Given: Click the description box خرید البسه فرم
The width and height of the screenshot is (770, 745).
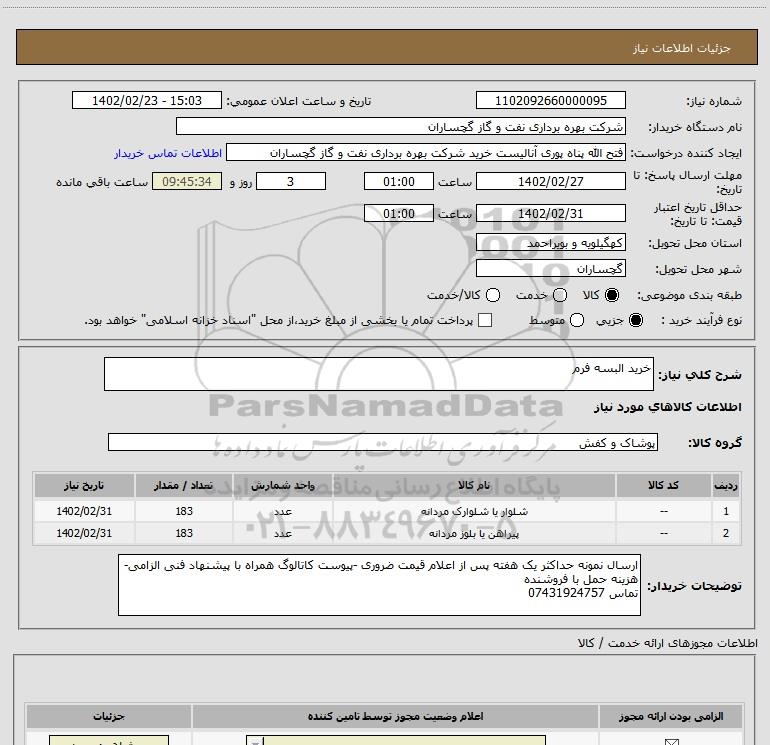Looking at the screenshot, I should 379,374.
